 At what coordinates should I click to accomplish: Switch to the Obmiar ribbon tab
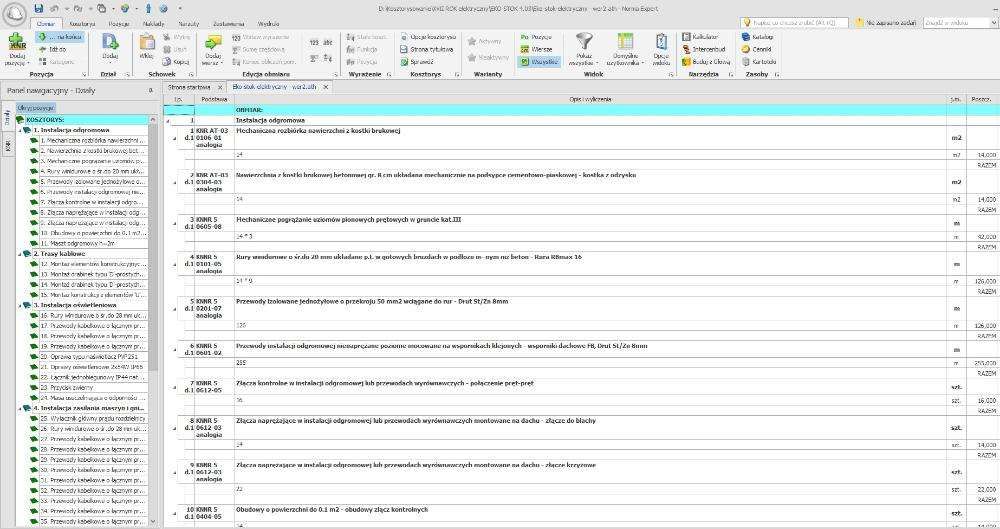click(45, 24)
